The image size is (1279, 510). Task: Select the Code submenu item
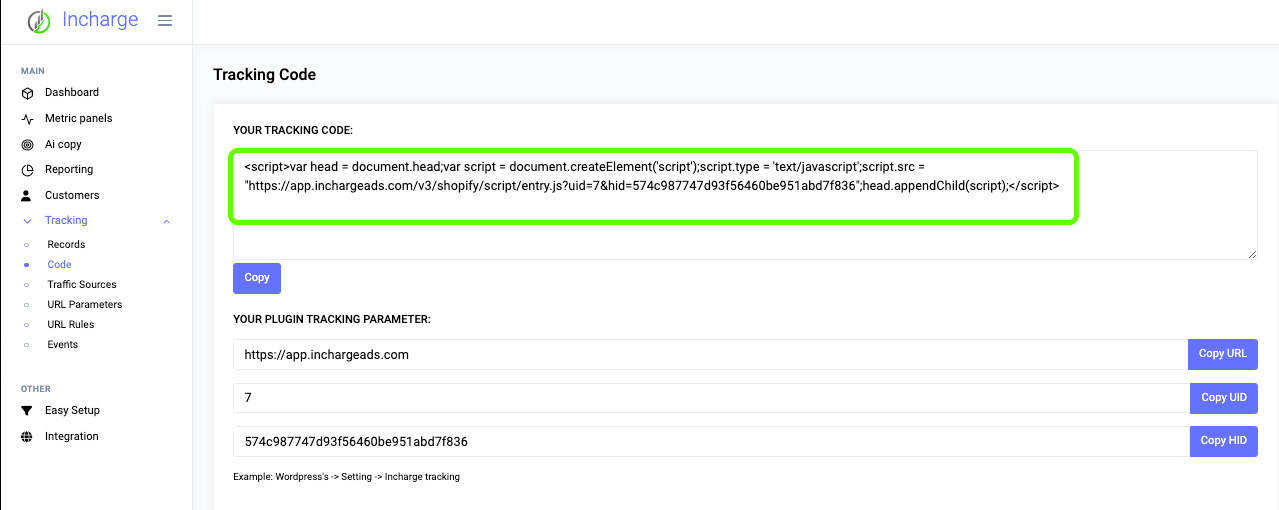(59, 264)
